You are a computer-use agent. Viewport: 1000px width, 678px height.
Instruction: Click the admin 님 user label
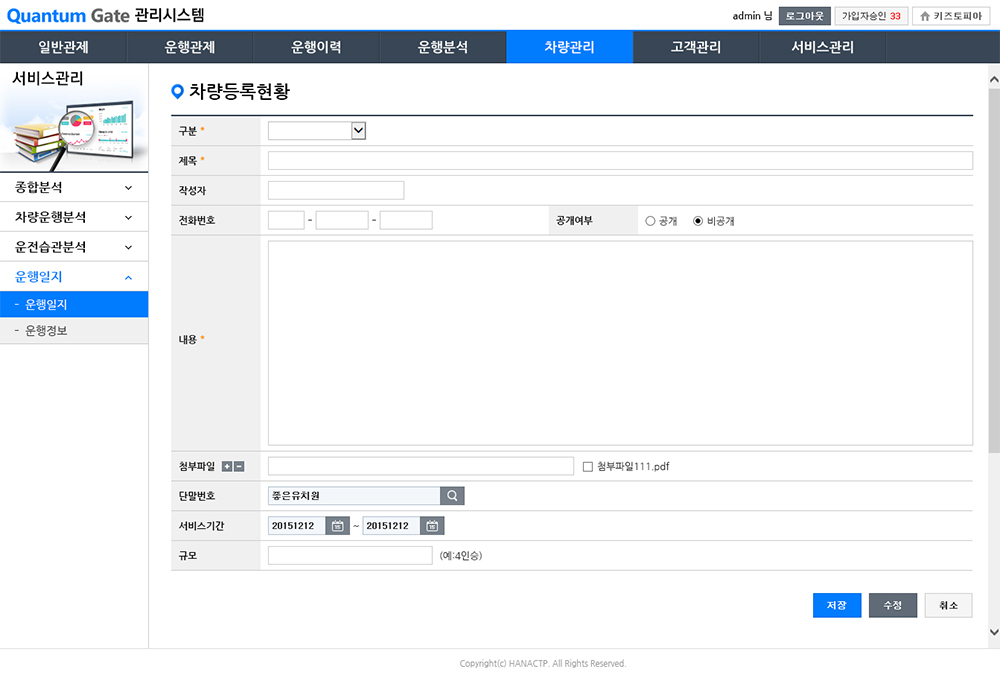click(x=752, y=16)
